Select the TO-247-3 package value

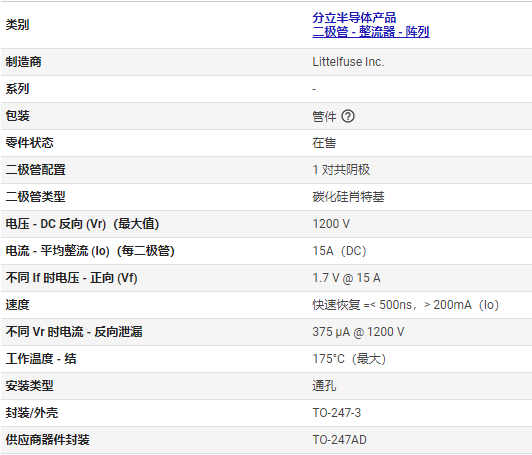tap(337, 413)
